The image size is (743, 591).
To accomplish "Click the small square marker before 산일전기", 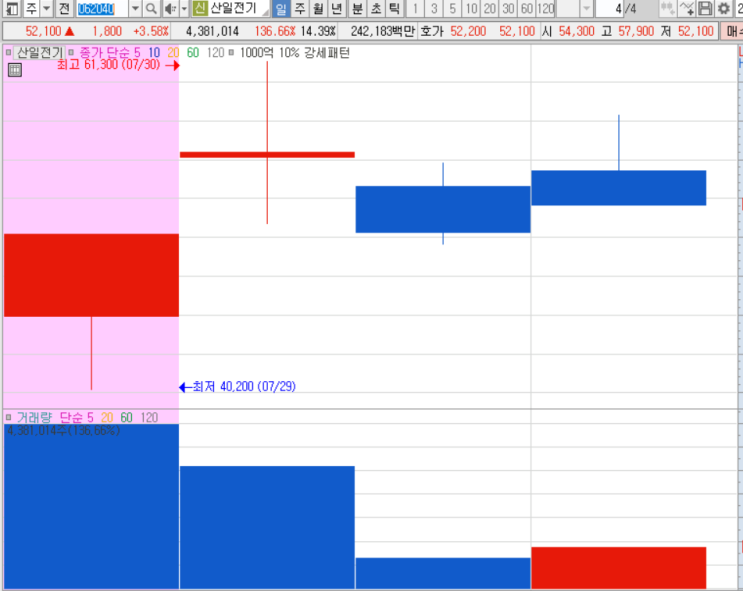I will 9,52.
